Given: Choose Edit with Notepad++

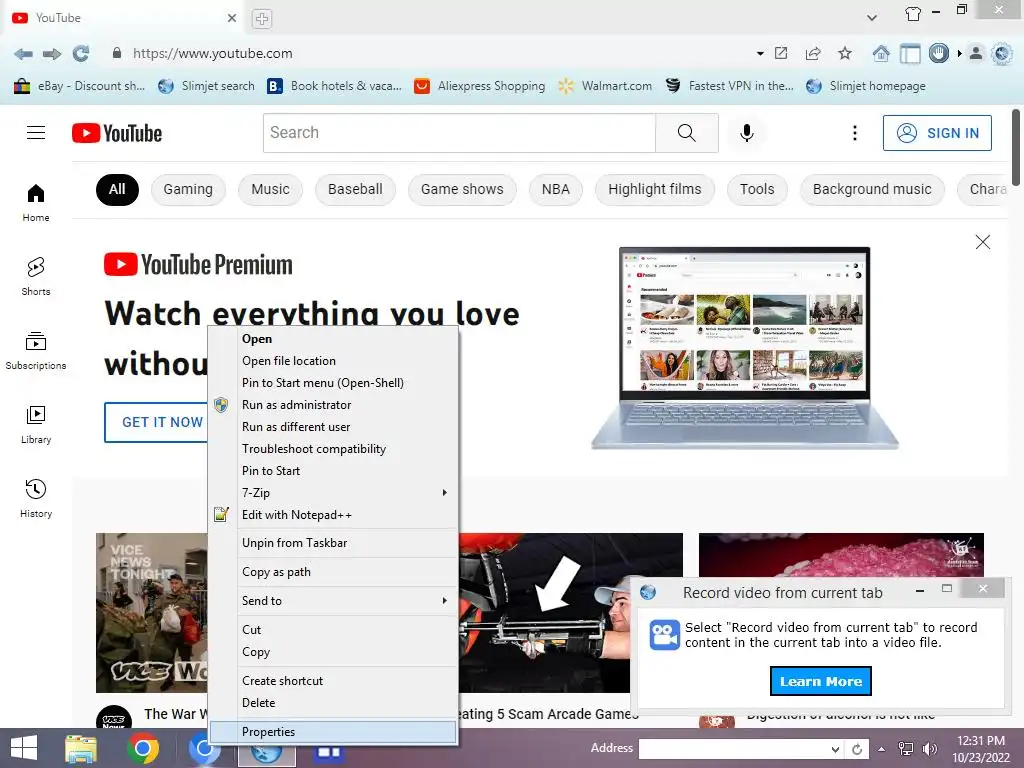Looking at the screenshot, I should click(334, 515).
